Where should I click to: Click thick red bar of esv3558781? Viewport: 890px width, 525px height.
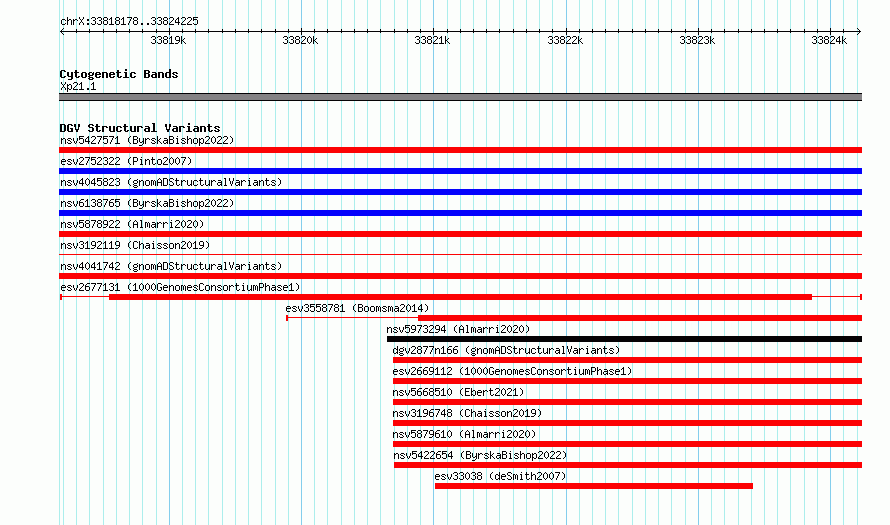coord(640,318)
